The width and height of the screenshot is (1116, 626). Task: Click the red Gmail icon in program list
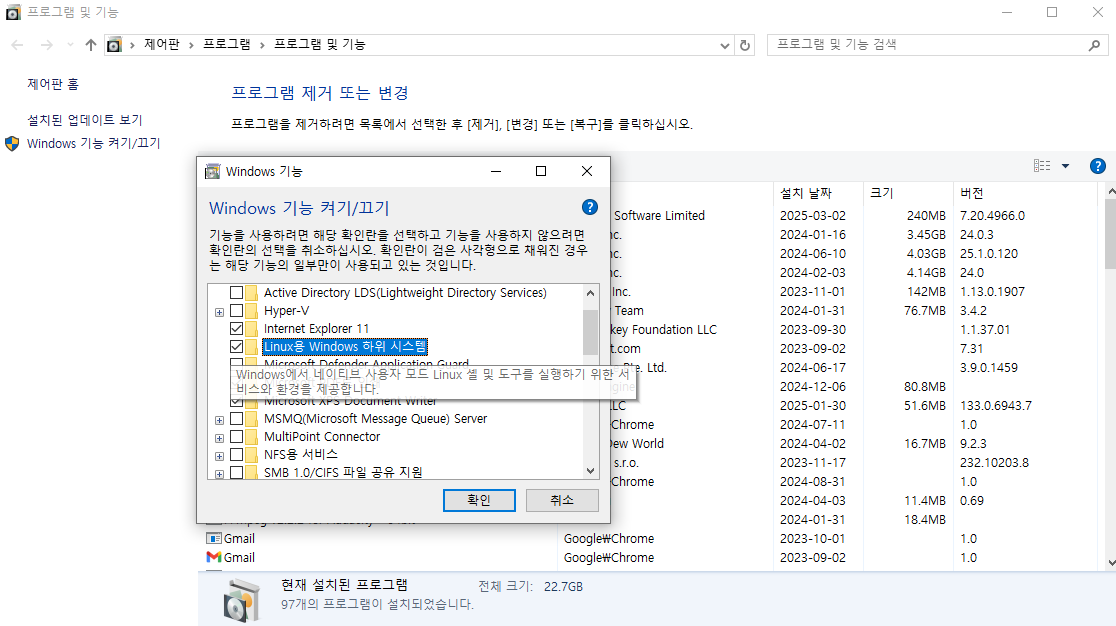tap(214, 558)
